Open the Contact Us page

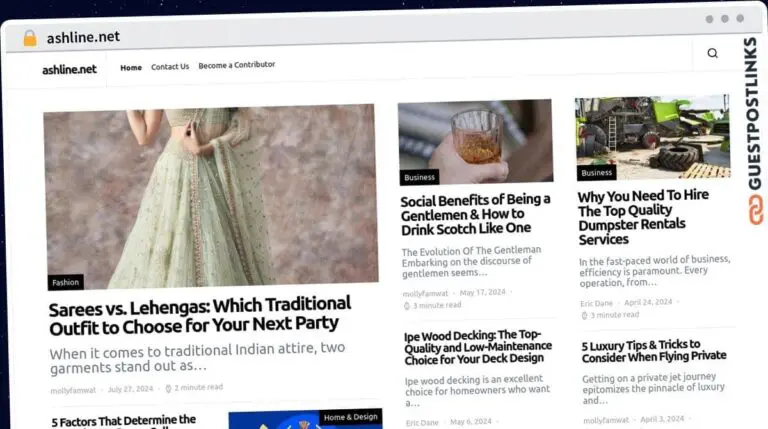170,67
